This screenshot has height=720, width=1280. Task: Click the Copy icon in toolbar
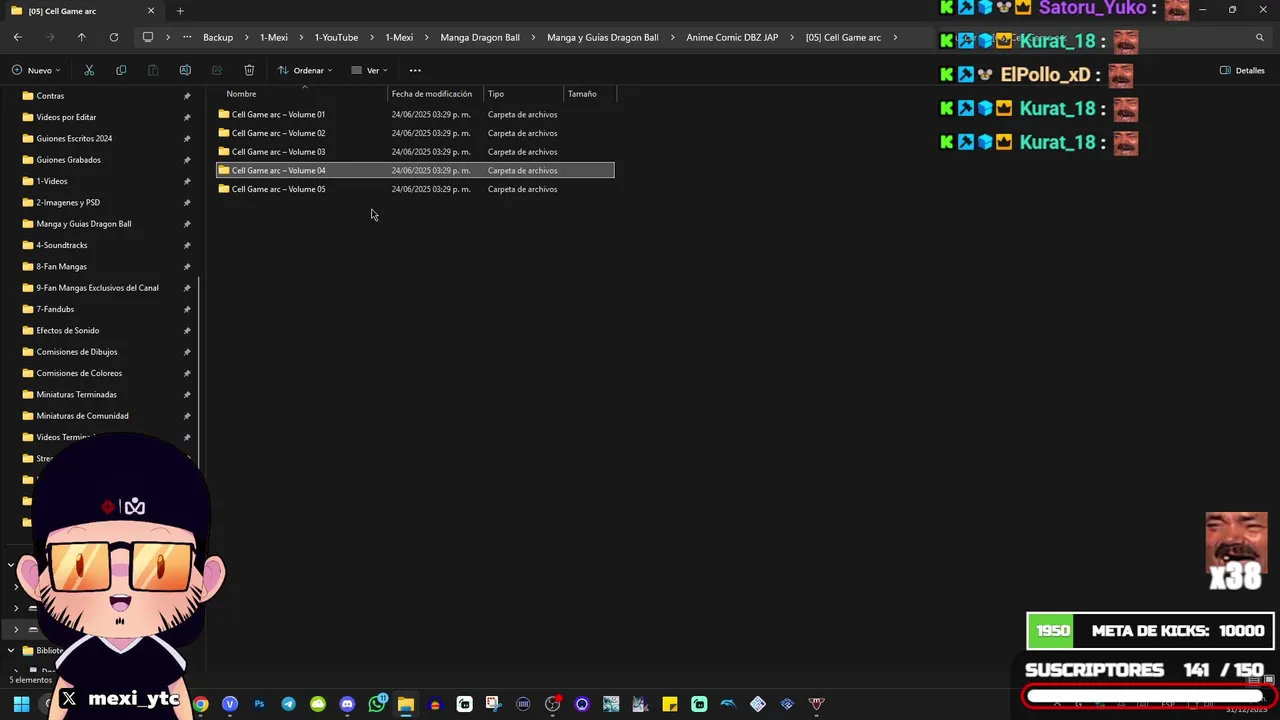pos(121,70)
